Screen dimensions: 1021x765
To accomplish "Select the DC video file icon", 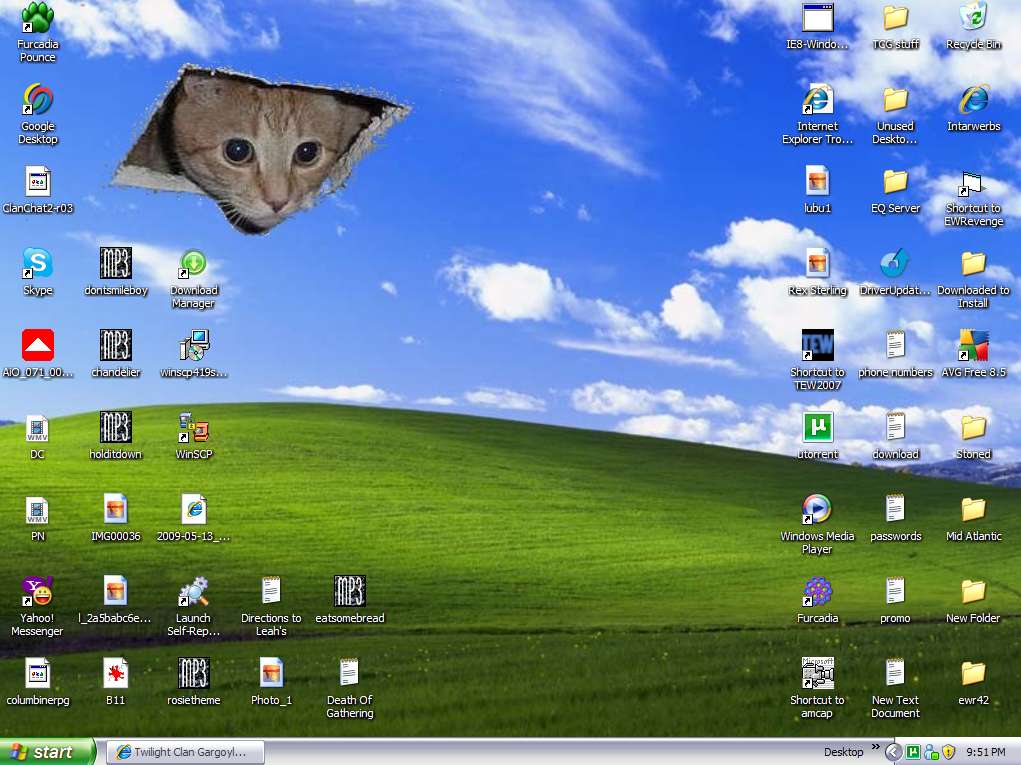I will [x=38, y=428].
